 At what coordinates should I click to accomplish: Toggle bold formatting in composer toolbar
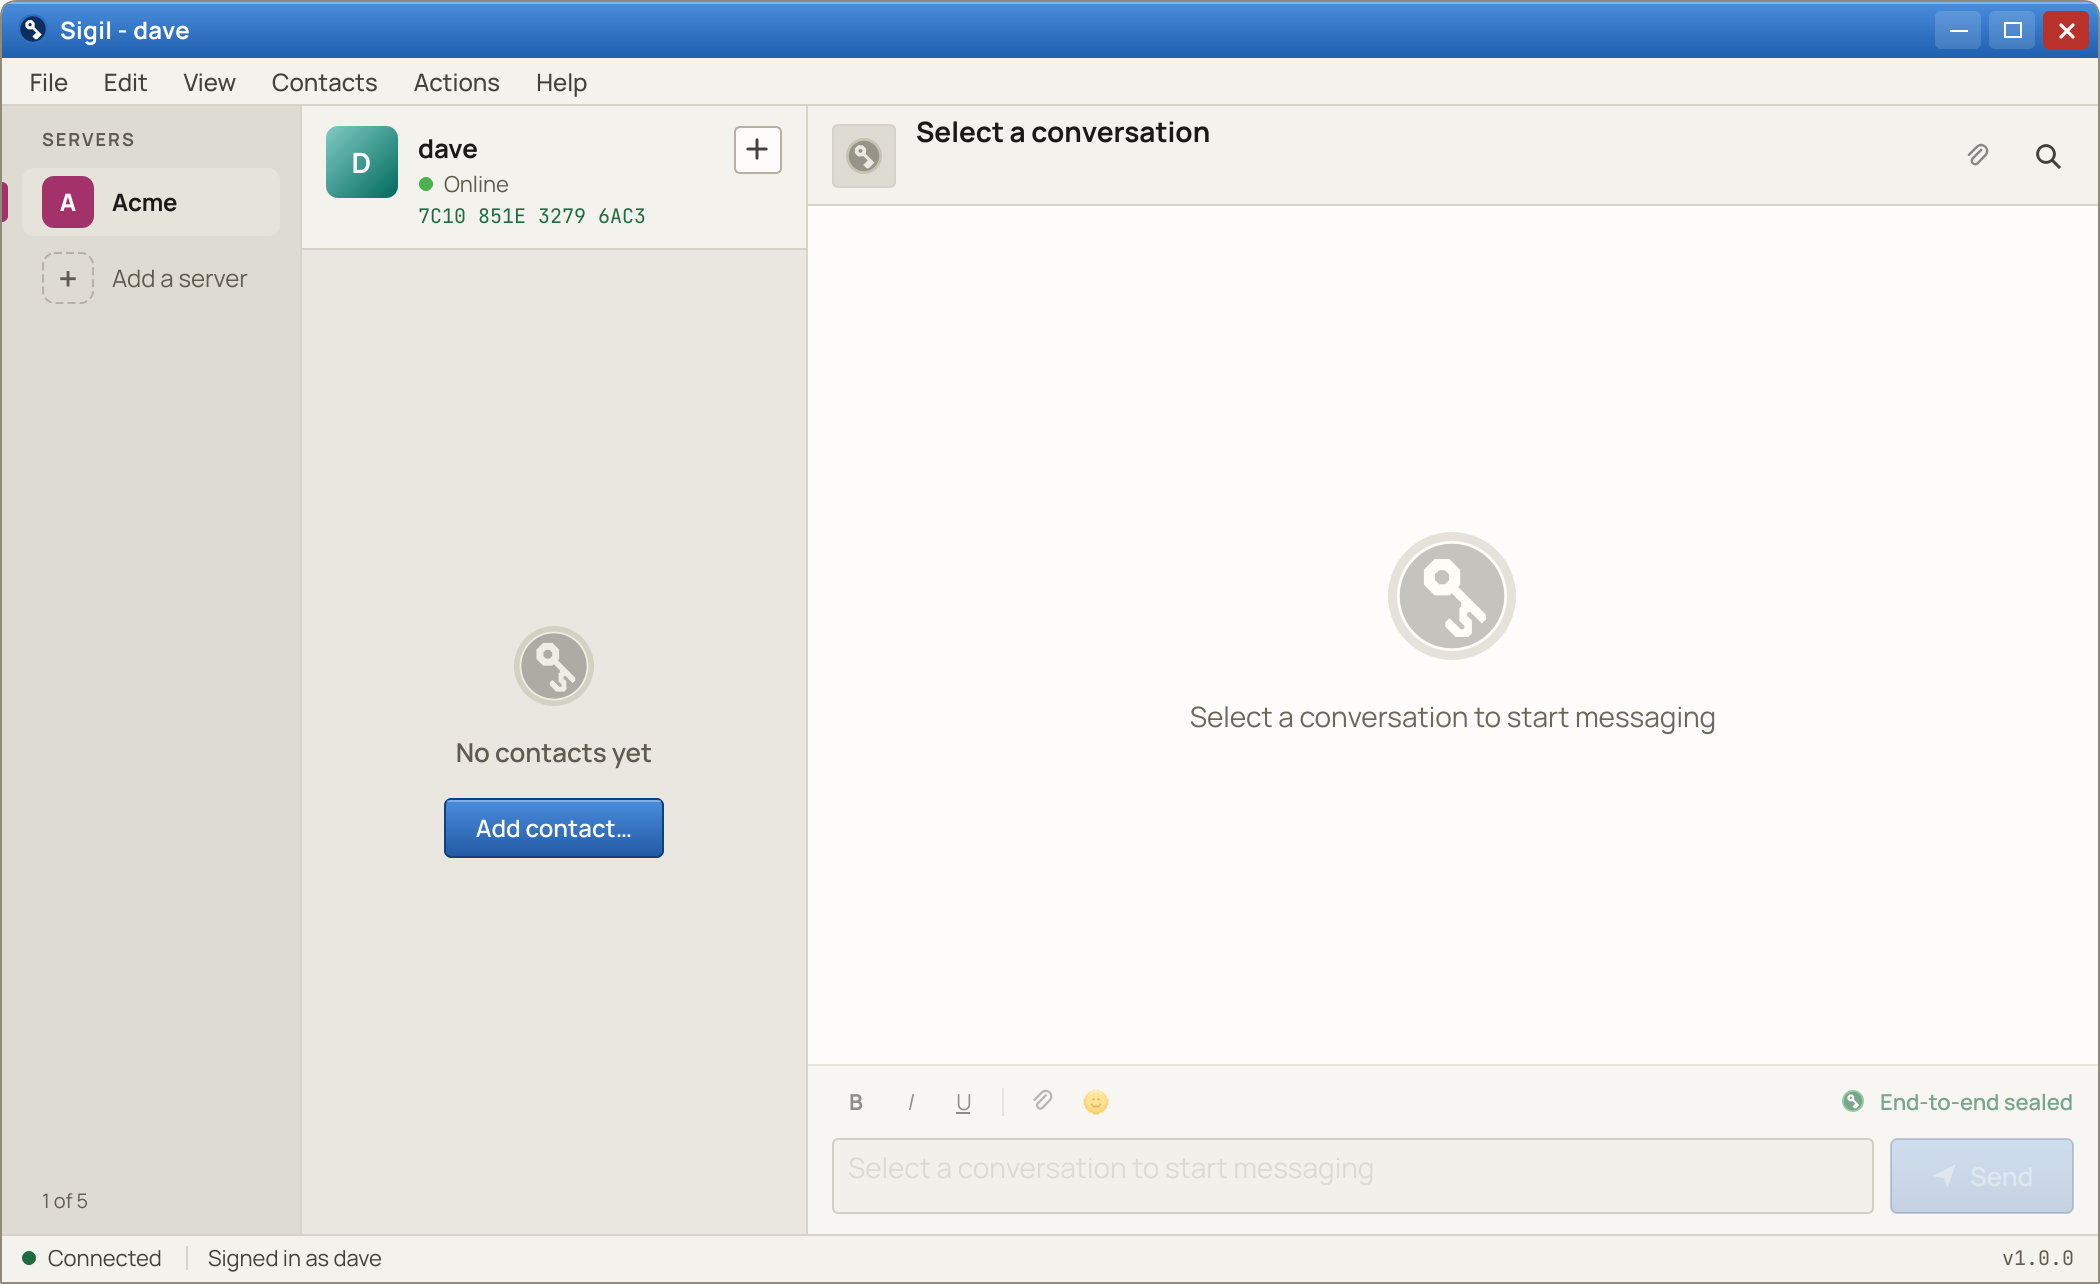click(856, 1102)
